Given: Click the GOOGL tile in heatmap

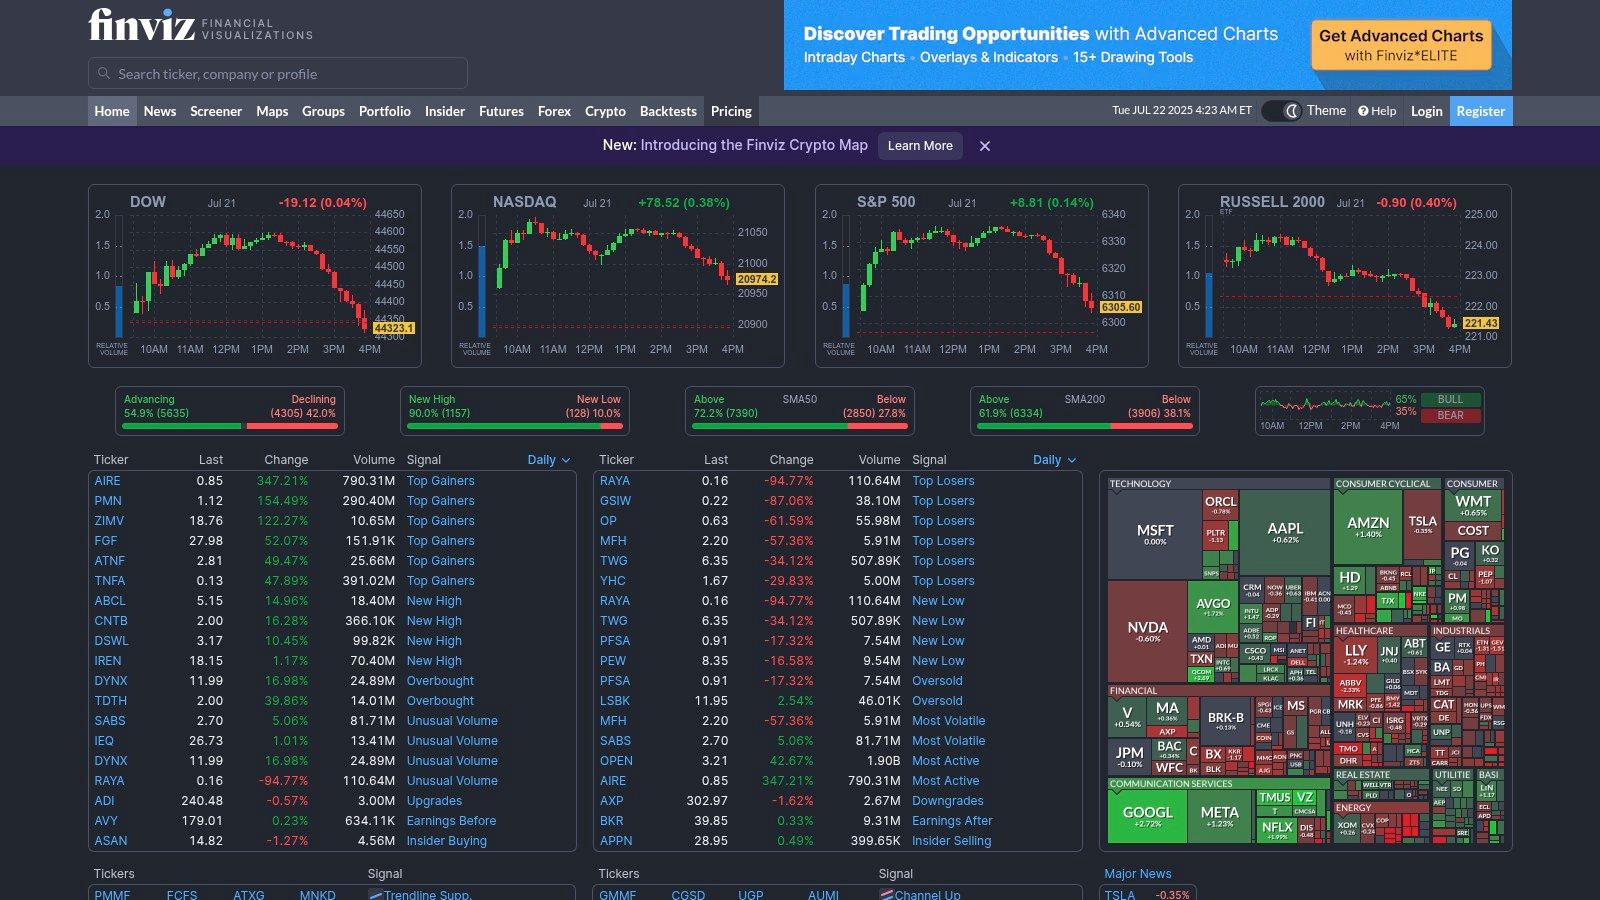Looking at the screenshot, I should pos(1148,817).
